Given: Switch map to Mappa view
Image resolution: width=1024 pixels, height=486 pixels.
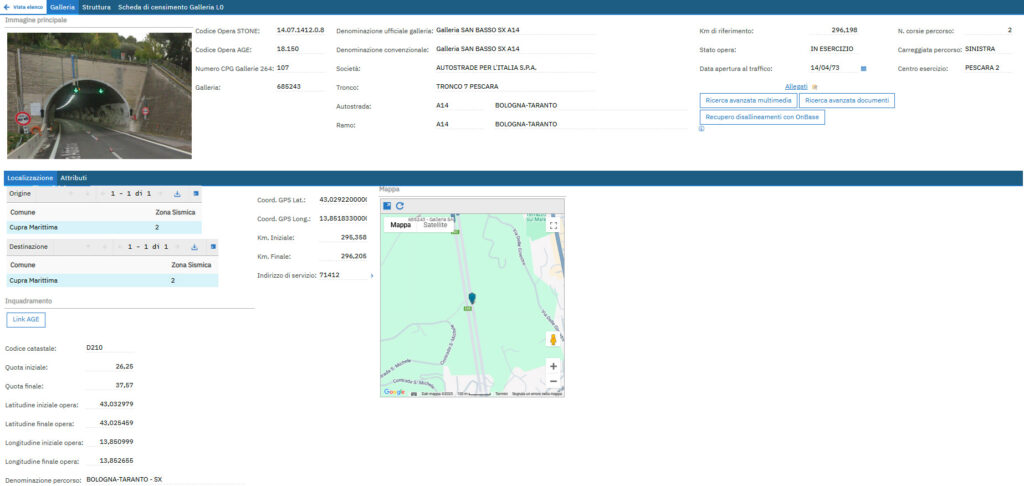Looking at the screenshot, I should tap(400, 225).
